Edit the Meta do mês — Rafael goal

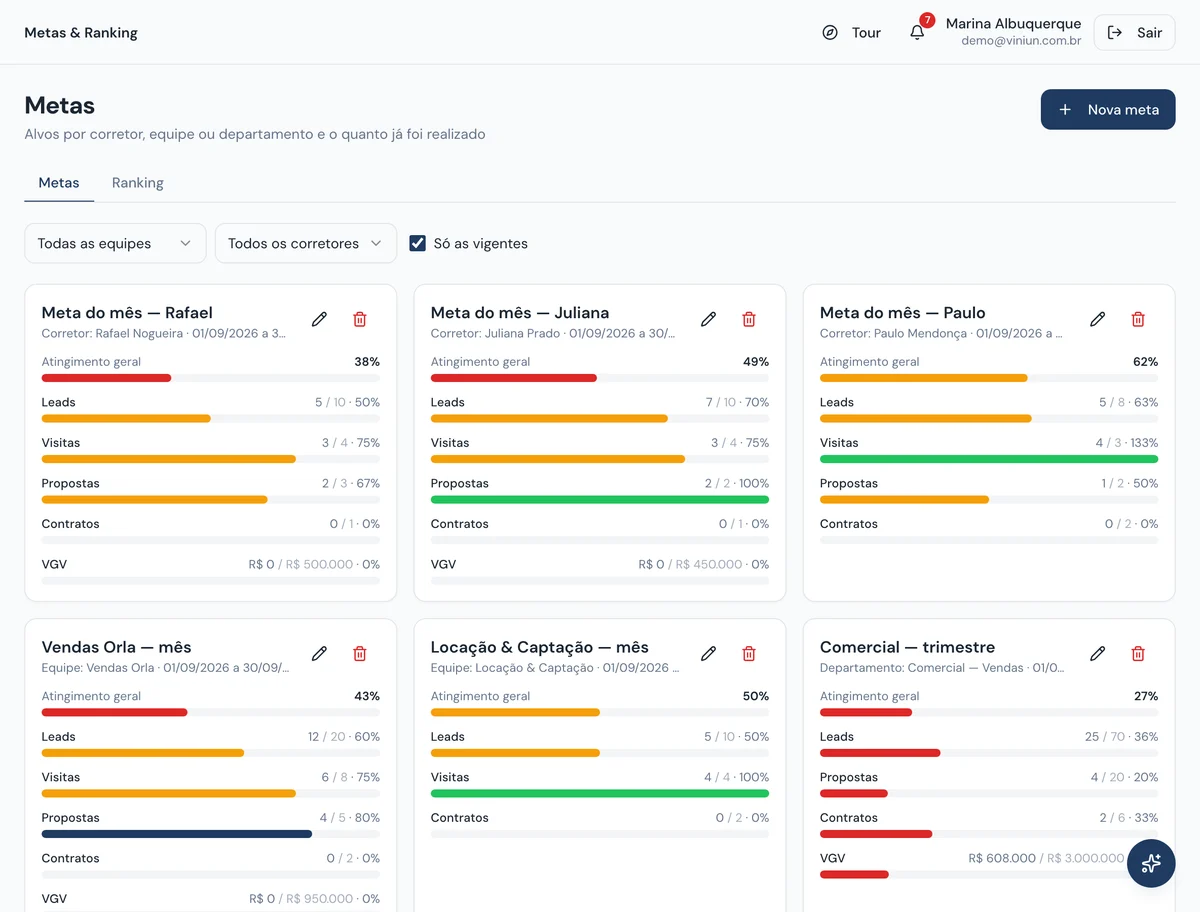[319, 319]
